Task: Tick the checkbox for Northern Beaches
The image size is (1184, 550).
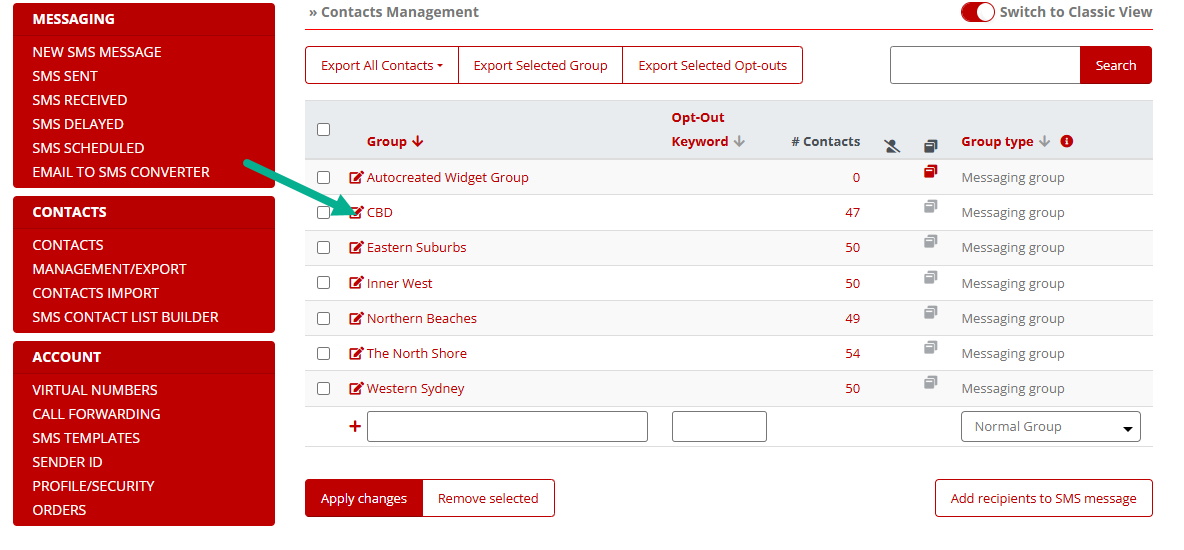Action: [x=324, y=318]
